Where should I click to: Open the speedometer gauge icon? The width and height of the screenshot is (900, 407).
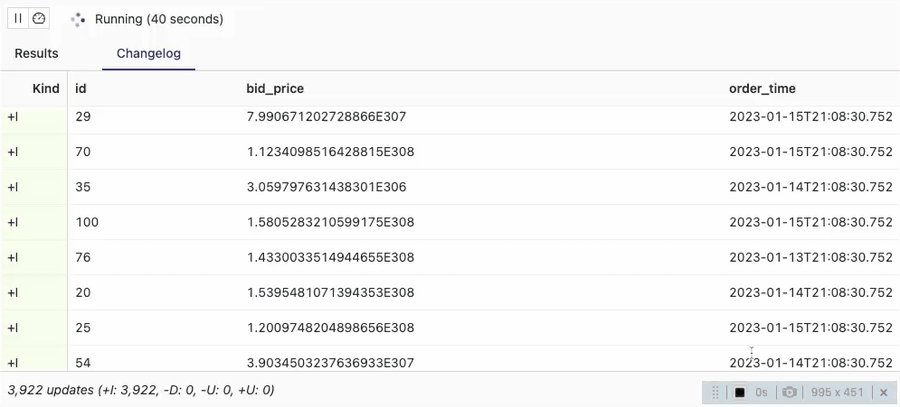(38, 18)
